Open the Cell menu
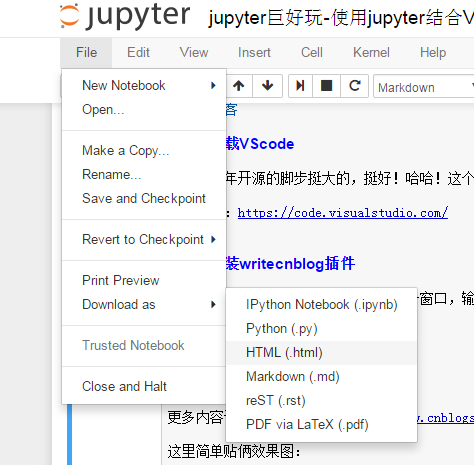The image size is (474, 465). click(x=312, y=53)
